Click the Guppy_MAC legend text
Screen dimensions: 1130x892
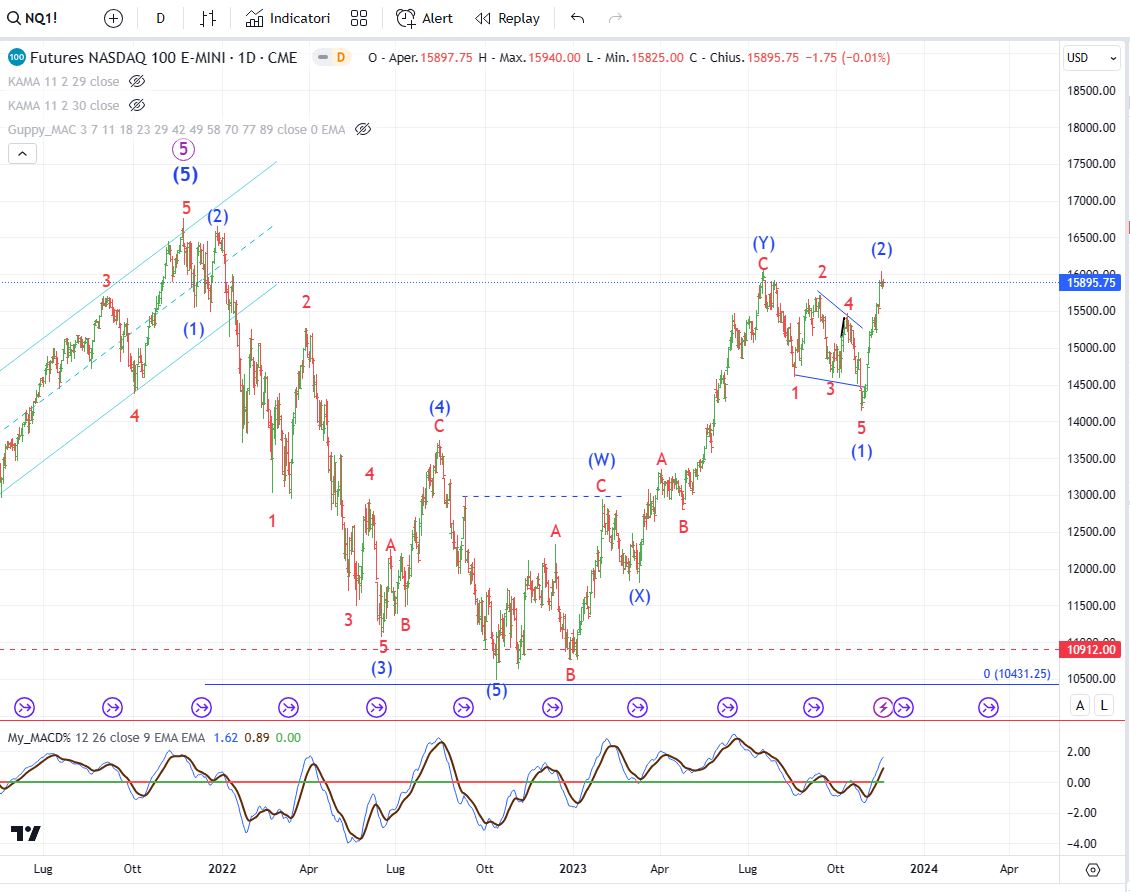(177, 130)
